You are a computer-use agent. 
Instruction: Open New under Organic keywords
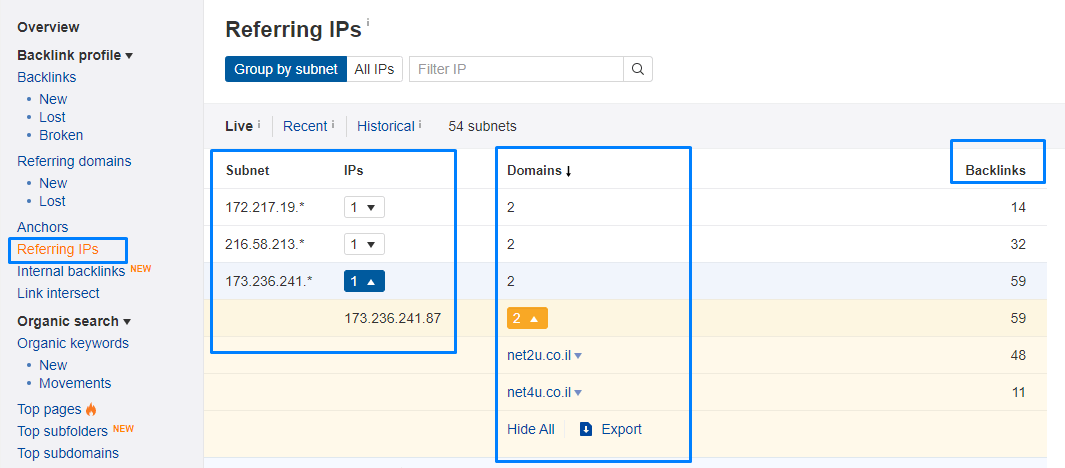(53, 365)
